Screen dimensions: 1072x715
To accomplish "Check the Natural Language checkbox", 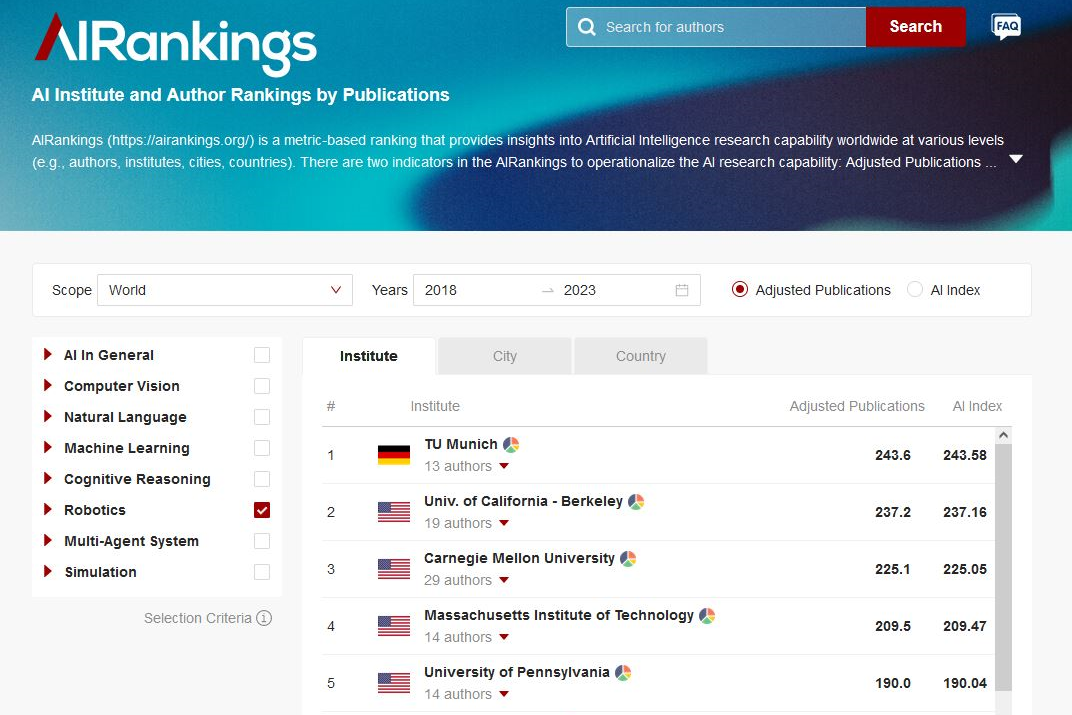I will [262, 417].
